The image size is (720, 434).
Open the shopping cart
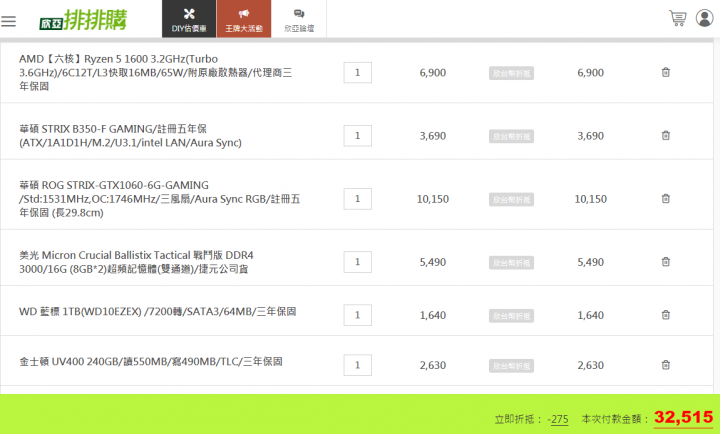677,18
